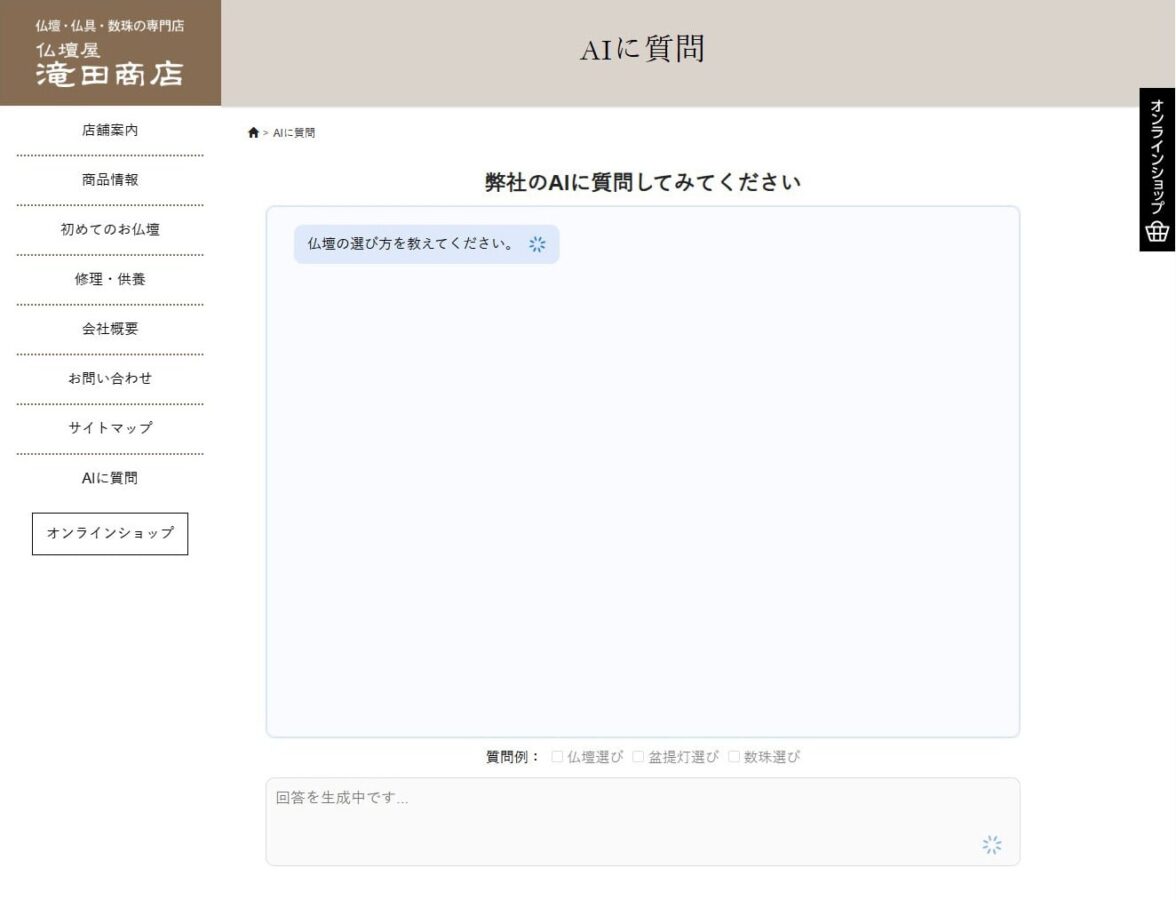The image size is (1176, 900).
Task: Open the サイトマップ from the sidebar
Action: (108, 427)
